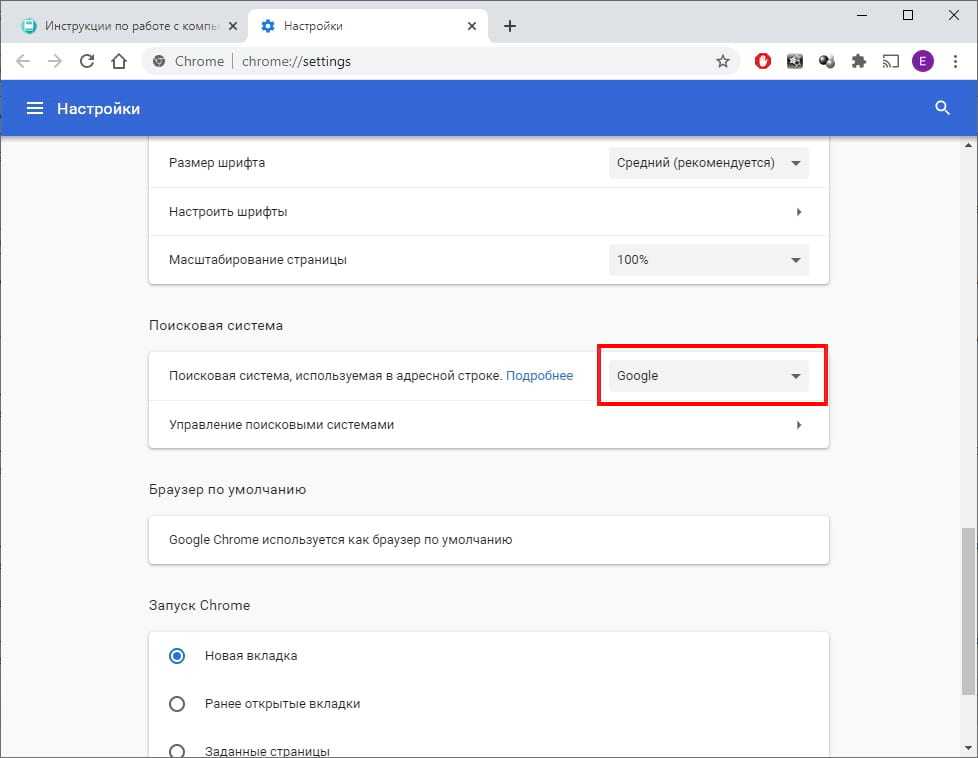This screenshot has height=758, width=978.
Task: Open the Масштабирование страницы 100% dropdown
Action: tap(709, 260)
